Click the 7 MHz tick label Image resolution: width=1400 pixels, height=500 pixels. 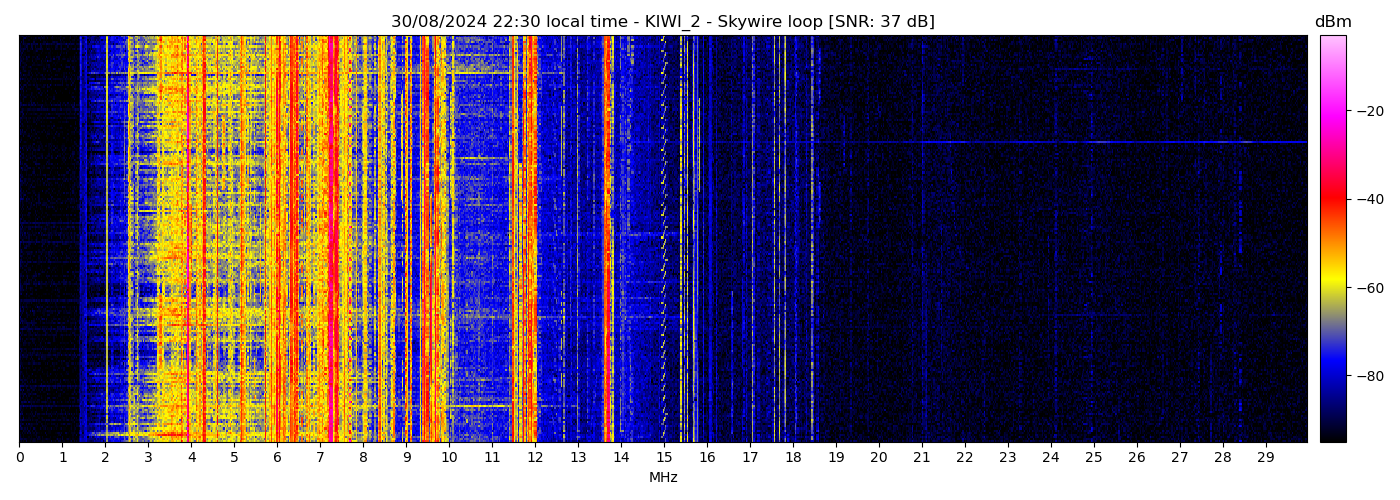click(x=320, y=457)
